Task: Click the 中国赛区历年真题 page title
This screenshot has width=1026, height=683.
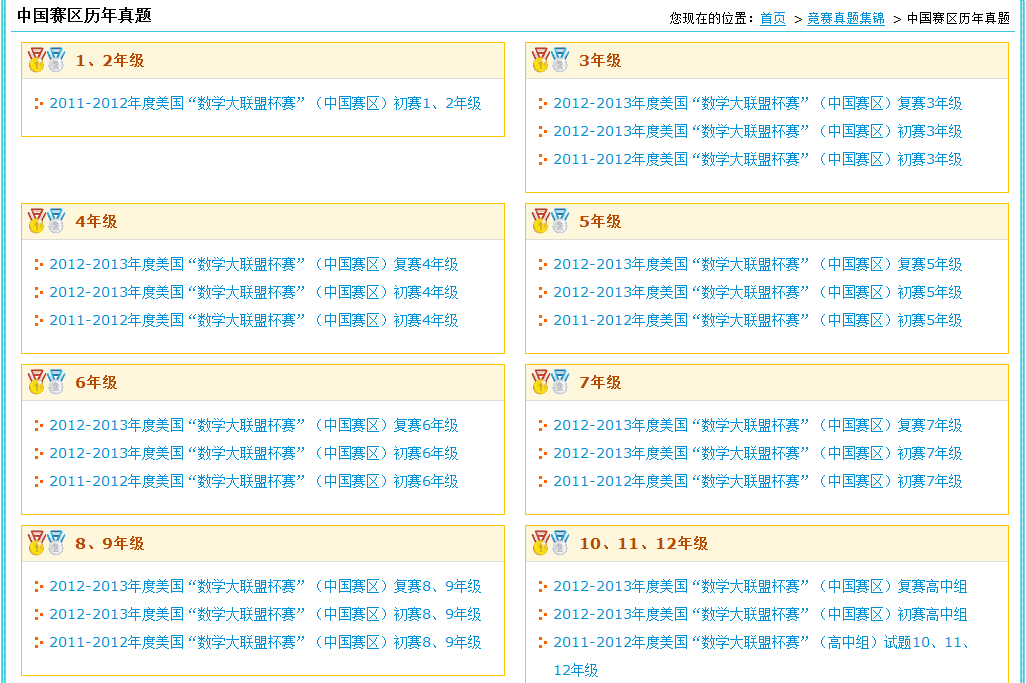Action: click(84, 15)
